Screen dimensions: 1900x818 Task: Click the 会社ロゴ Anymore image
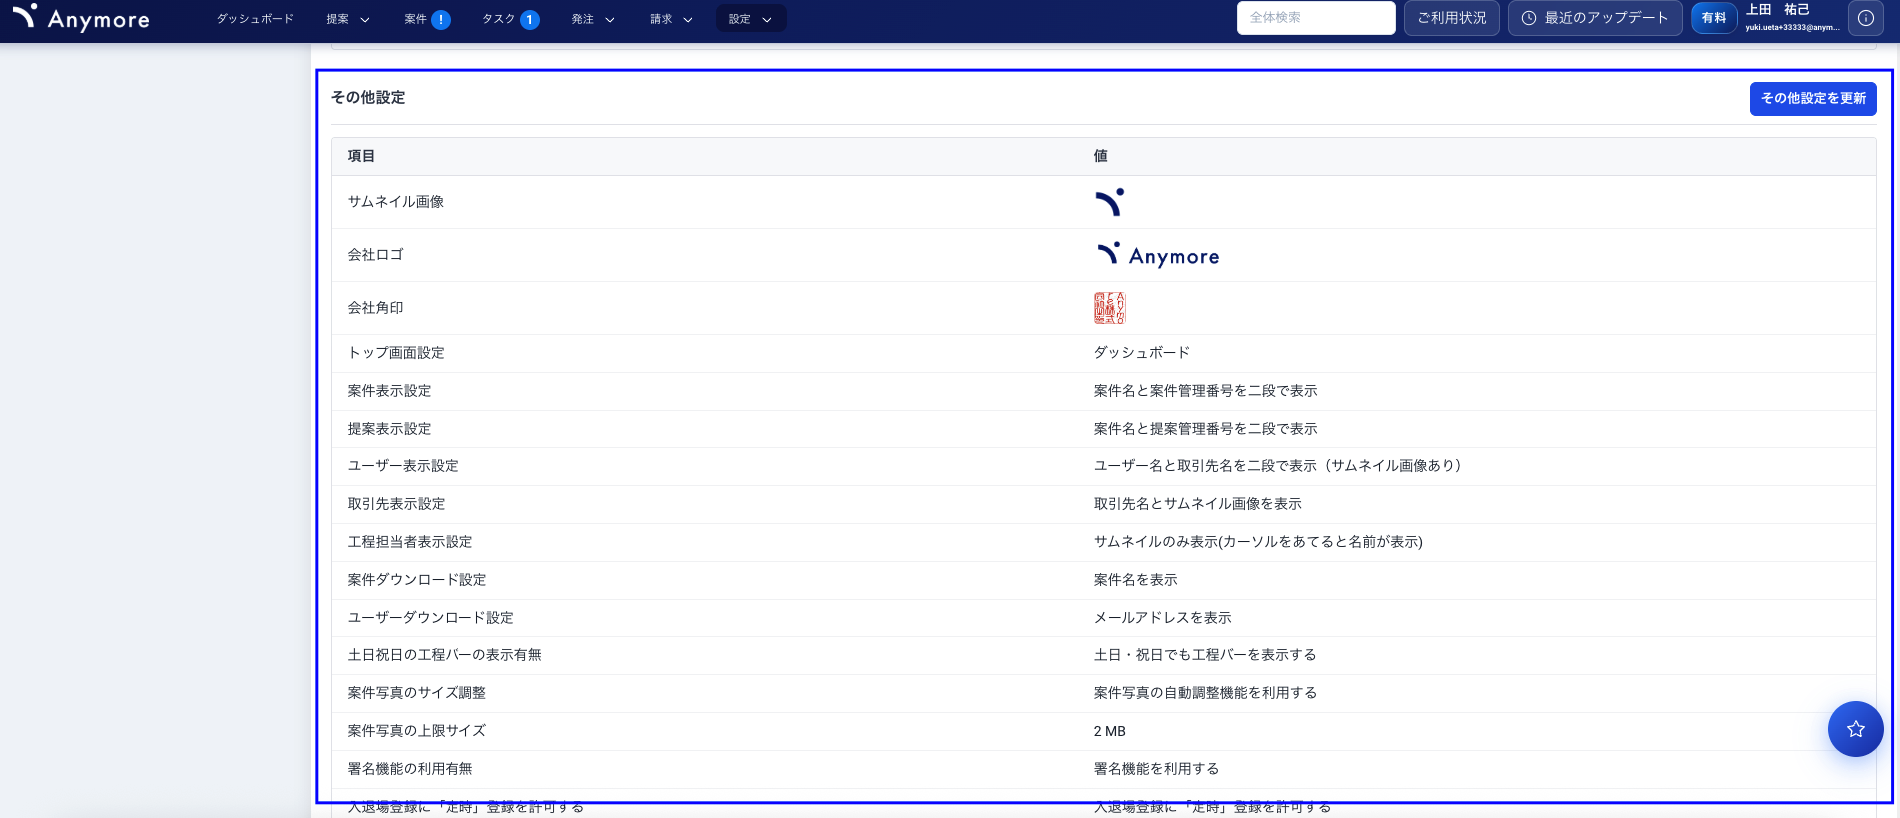click(x=1157, y=255)
